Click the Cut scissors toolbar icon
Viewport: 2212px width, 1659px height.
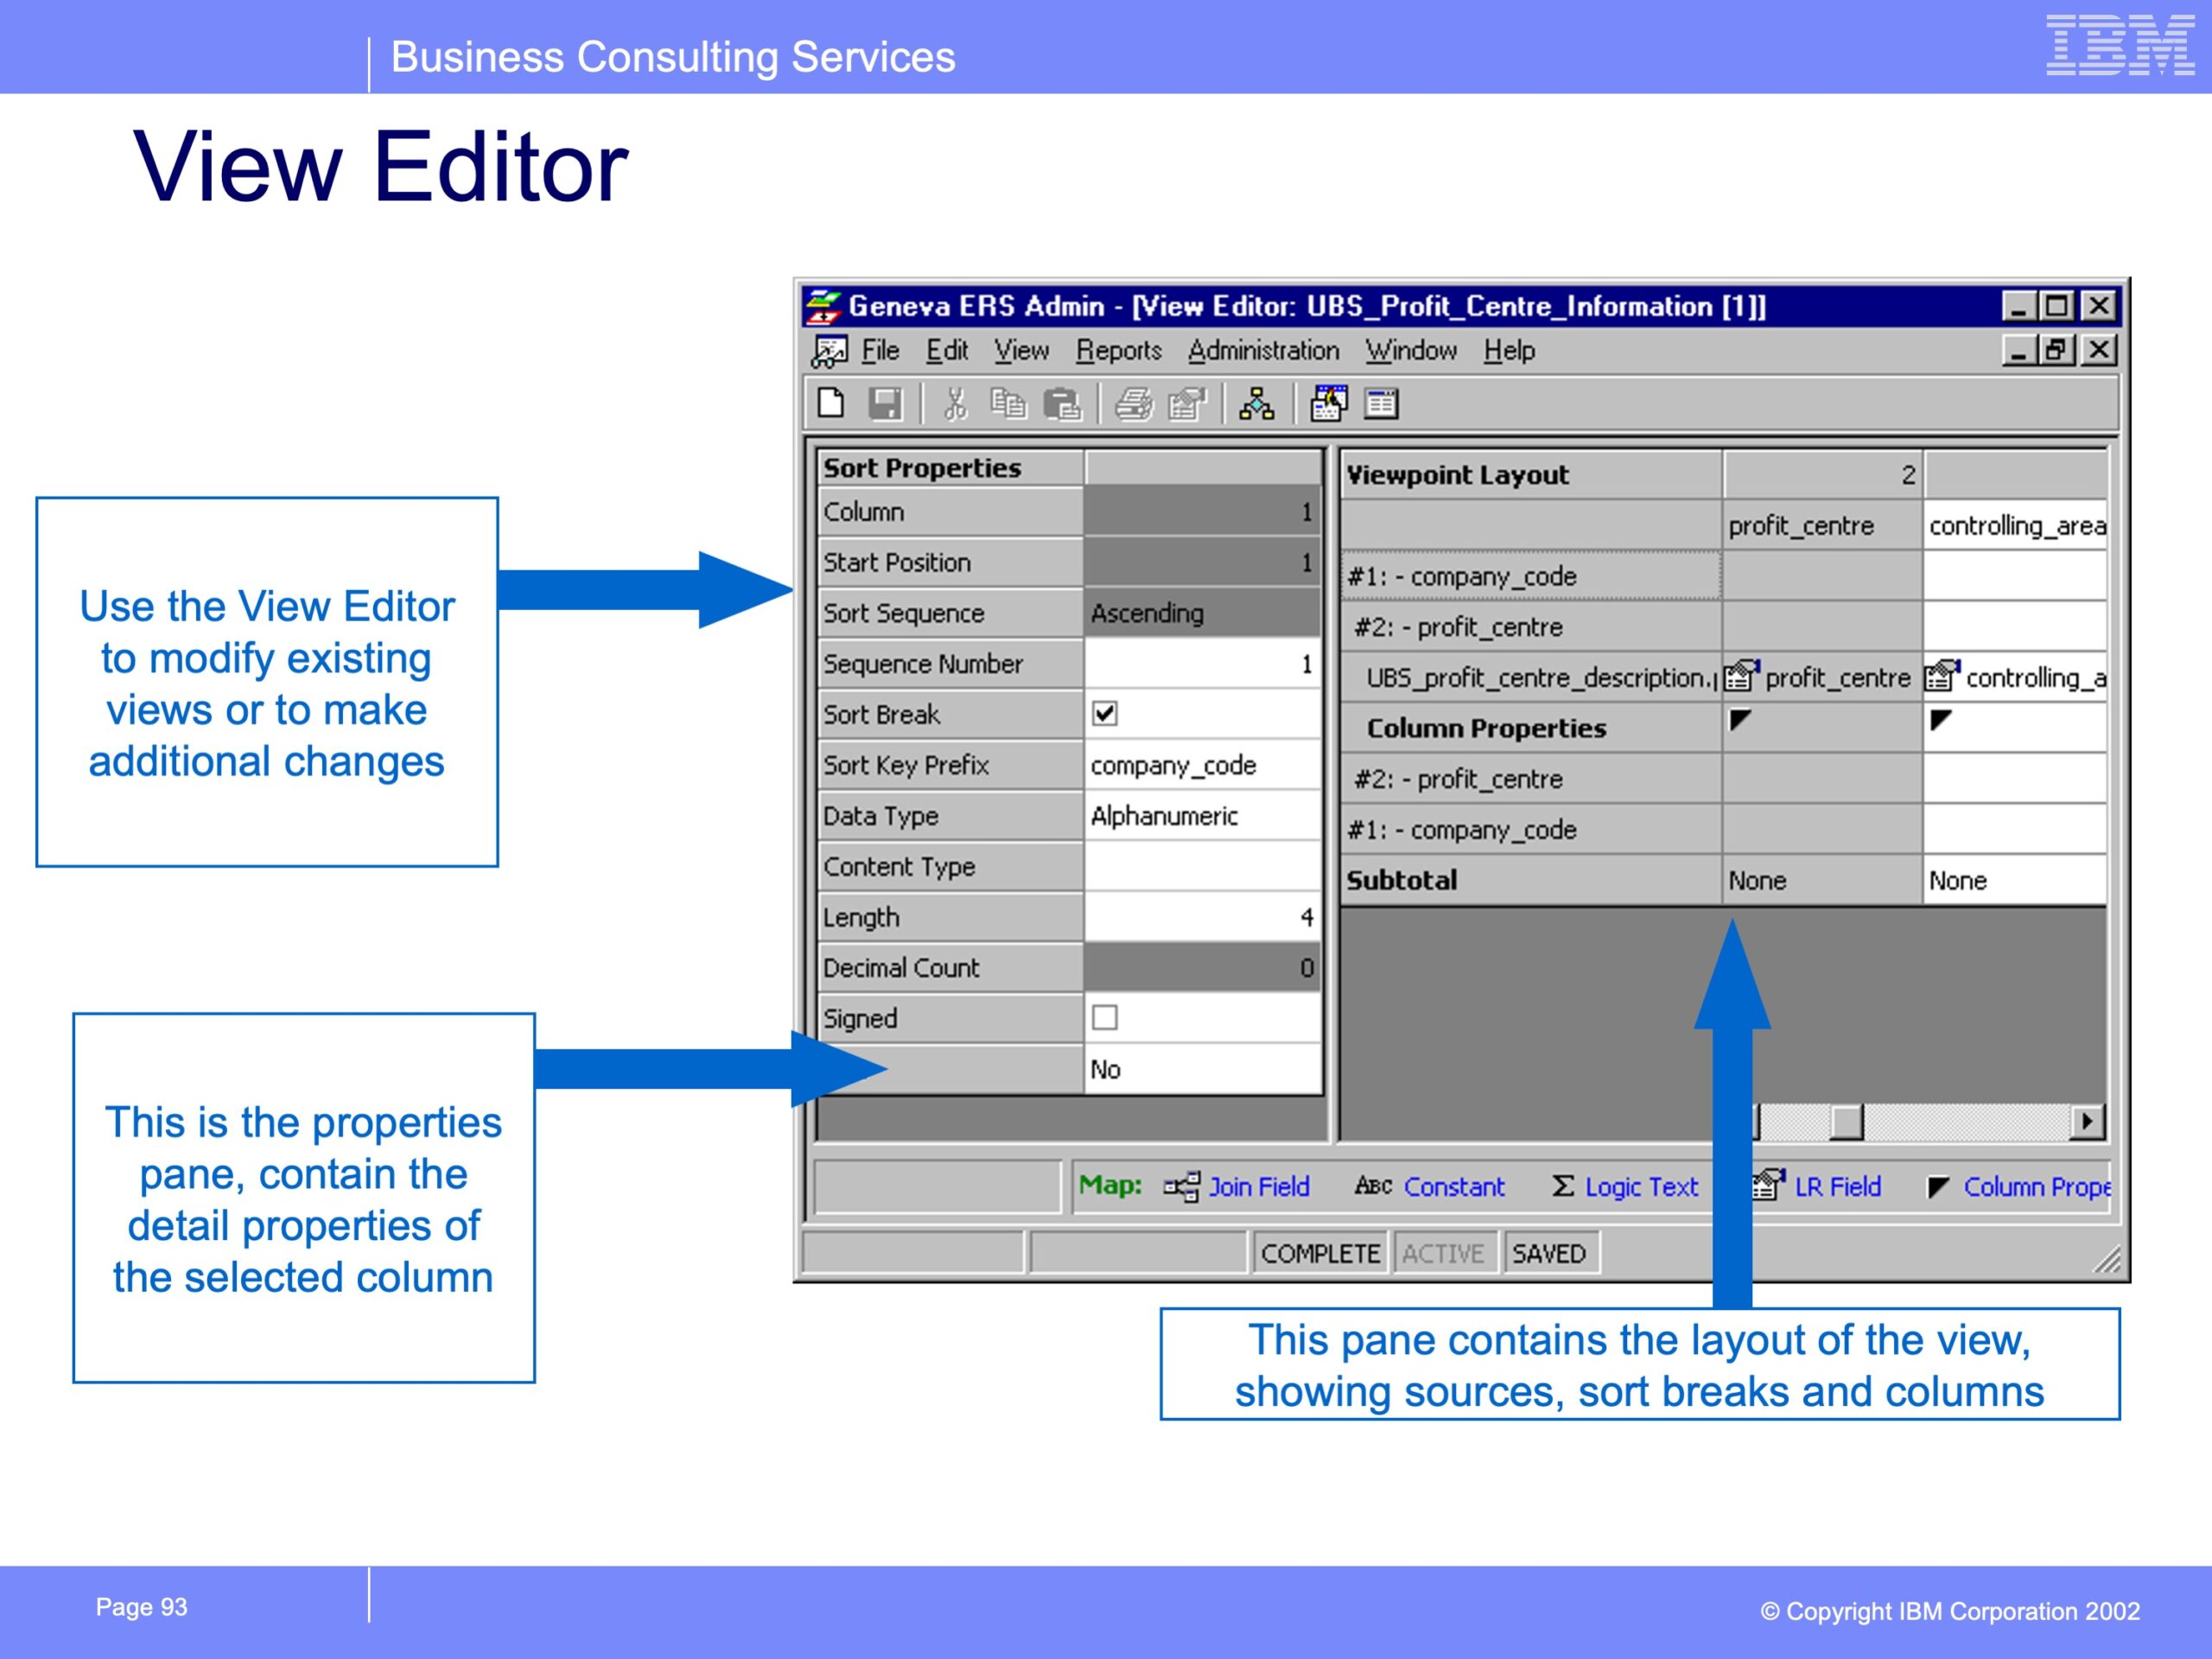coord(955,404)
